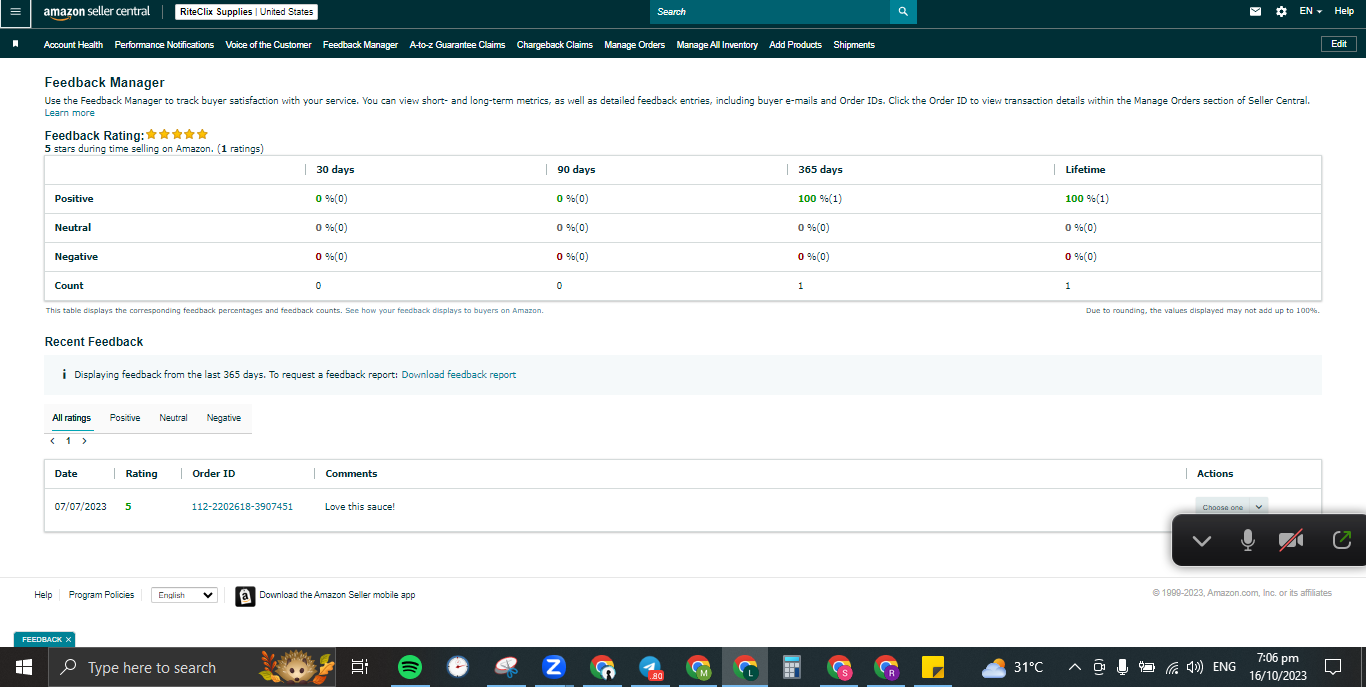Click the Edit button in navigation bar
Image resolution: width=1366 pixels, height=687 pixels.
tap(1339, 44)
